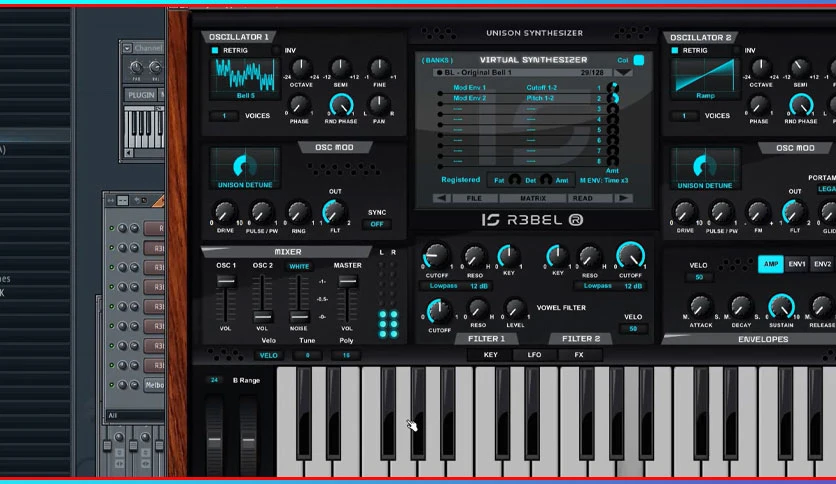Open the Poly value selector showing 16

(346, 356)
